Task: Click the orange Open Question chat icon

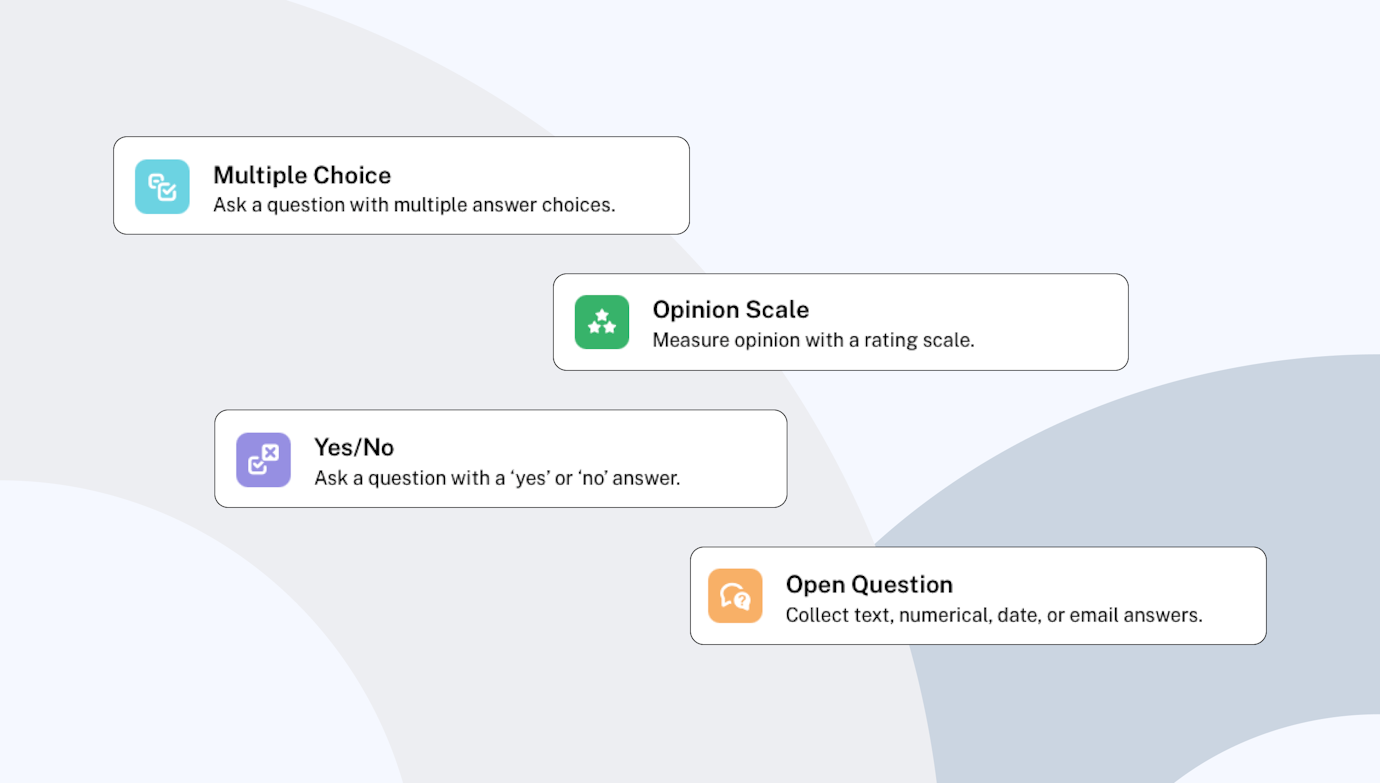Action: pos(735,596)
